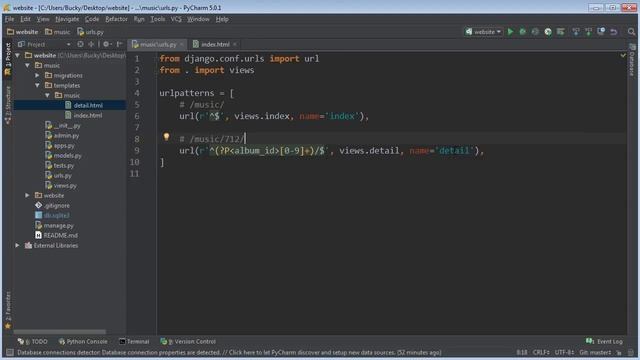Collapse the templates folder

pos(37,85)
